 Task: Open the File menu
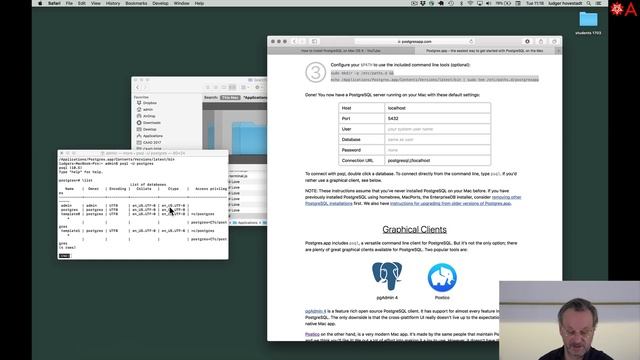(x=69, y=3)
